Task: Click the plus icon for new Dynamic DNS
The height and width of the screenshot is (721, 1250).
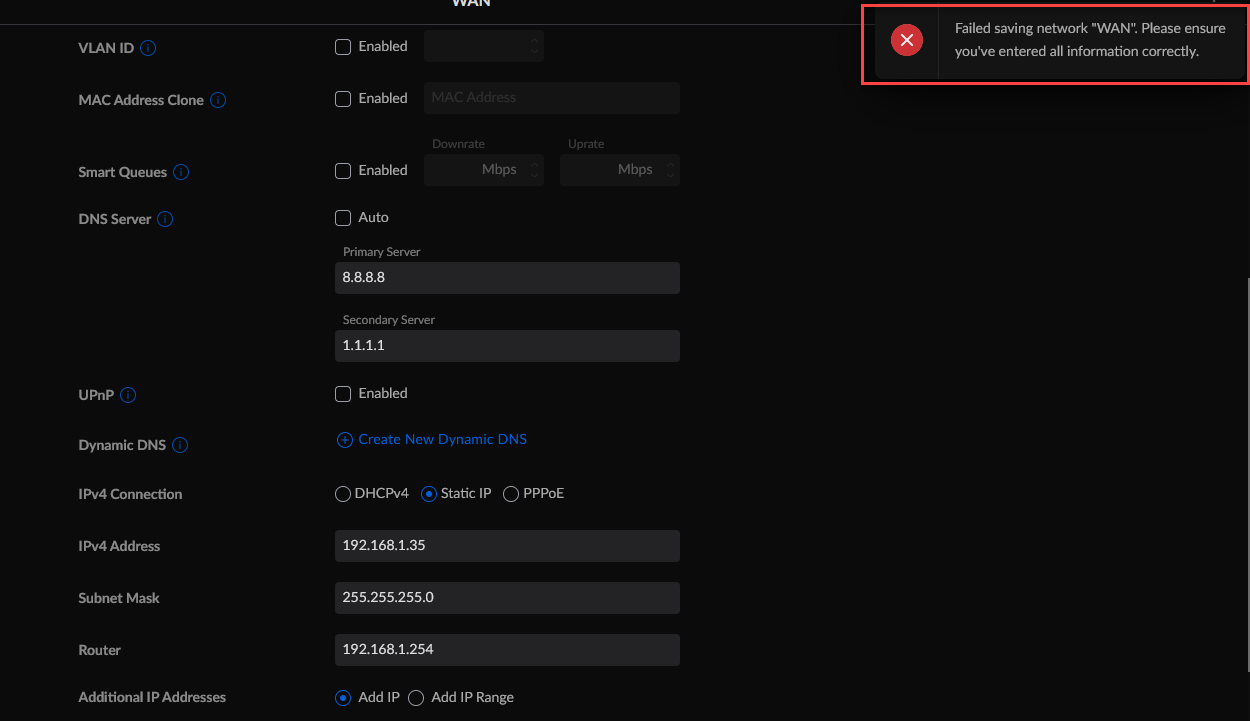Action: [345, 440]
